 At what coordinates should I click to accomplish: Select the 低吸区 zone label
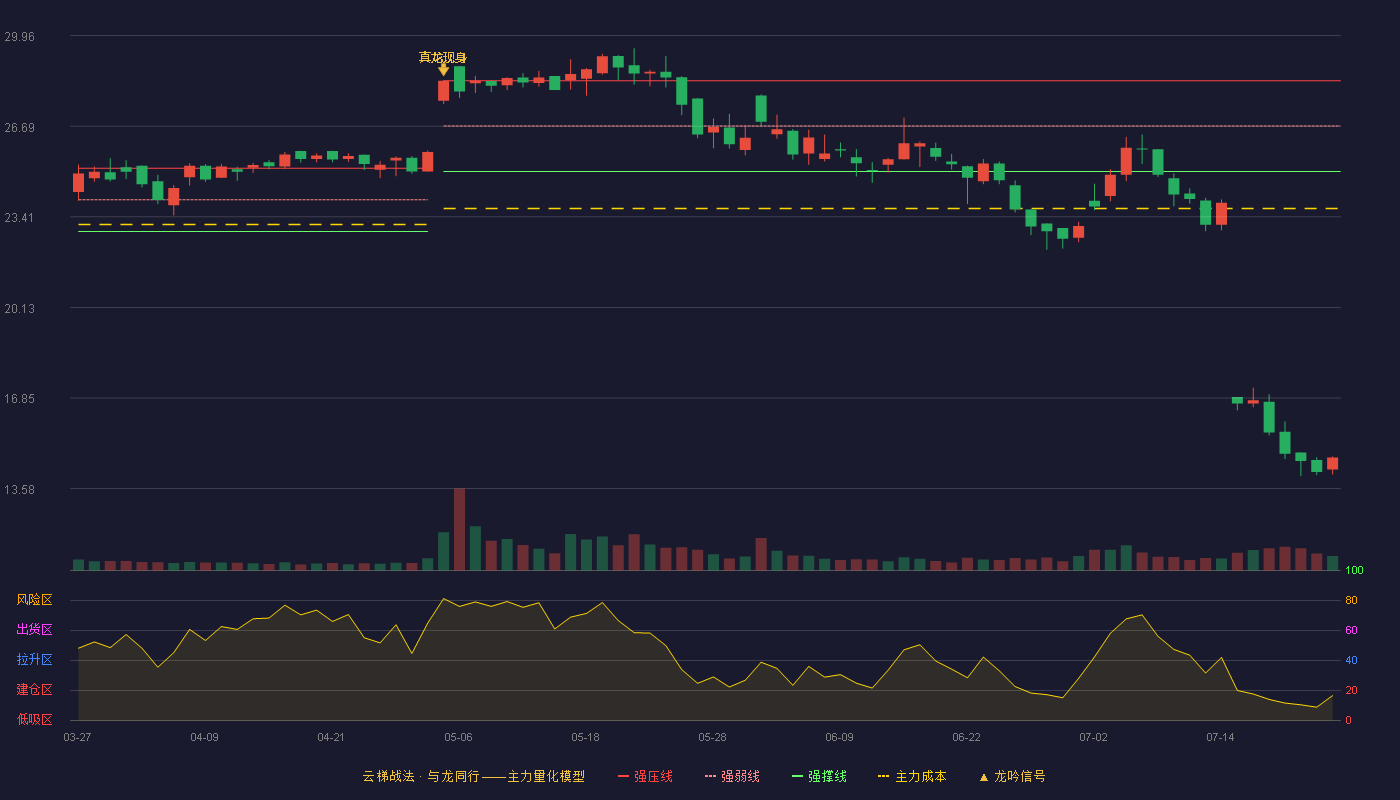coord(34,720)
